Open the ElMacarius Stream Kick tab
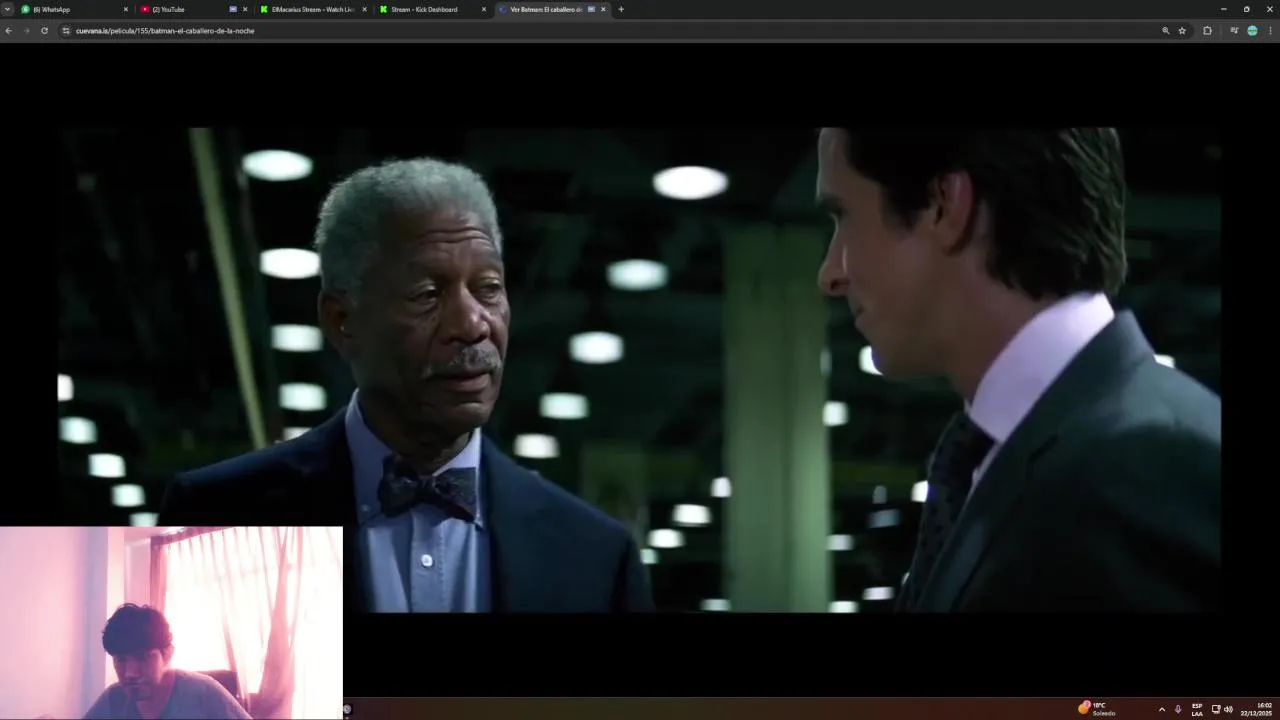1280x720 pixels. 312,9
